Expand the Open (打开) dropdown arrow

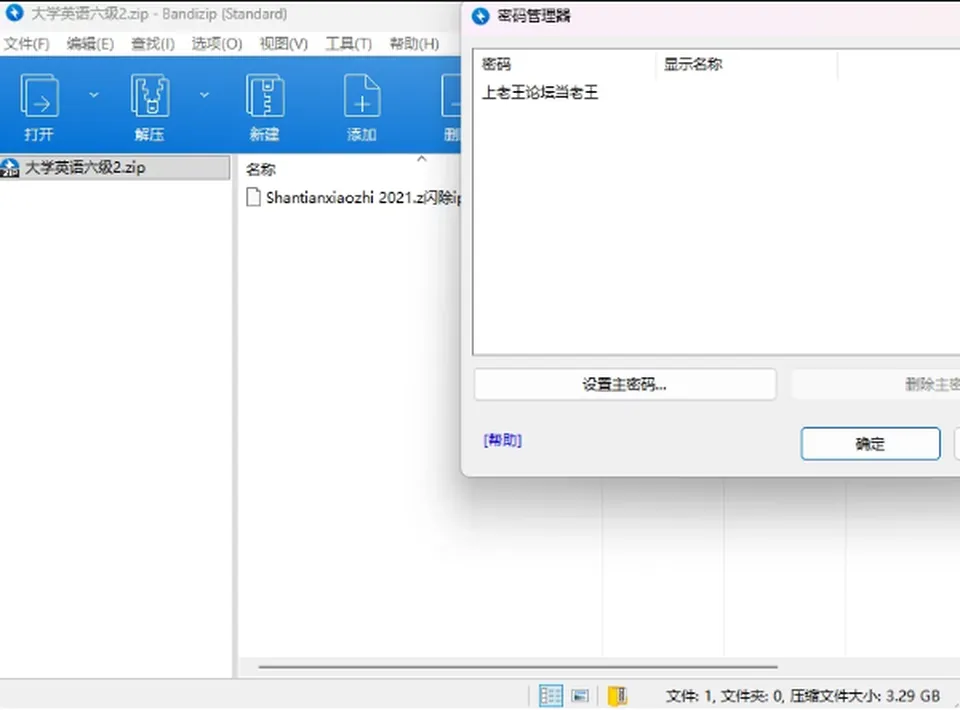click(x=94, y=95)
